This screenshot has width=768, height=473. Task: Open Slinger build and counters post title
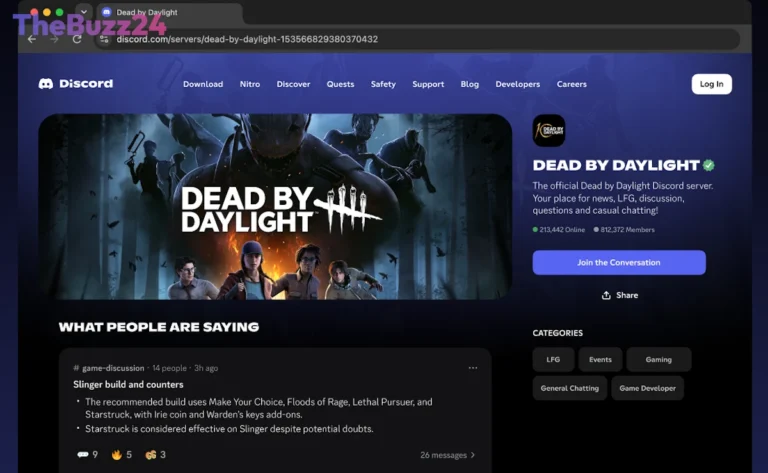[x=128, y=384]
